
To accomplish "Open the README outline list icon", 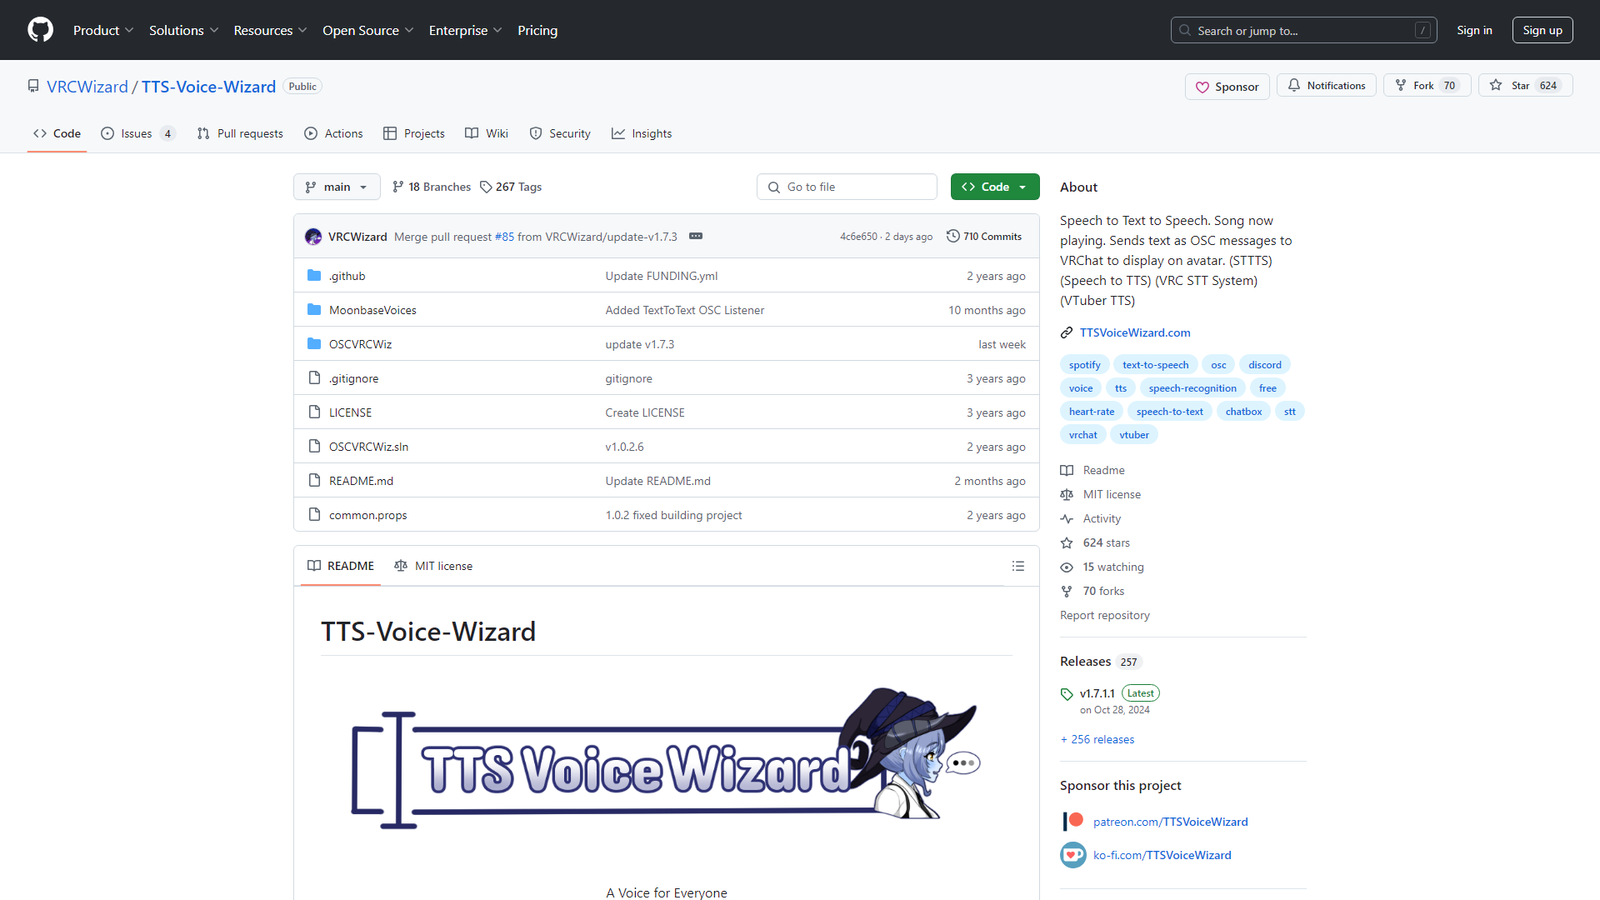I will coord(1018,566).
